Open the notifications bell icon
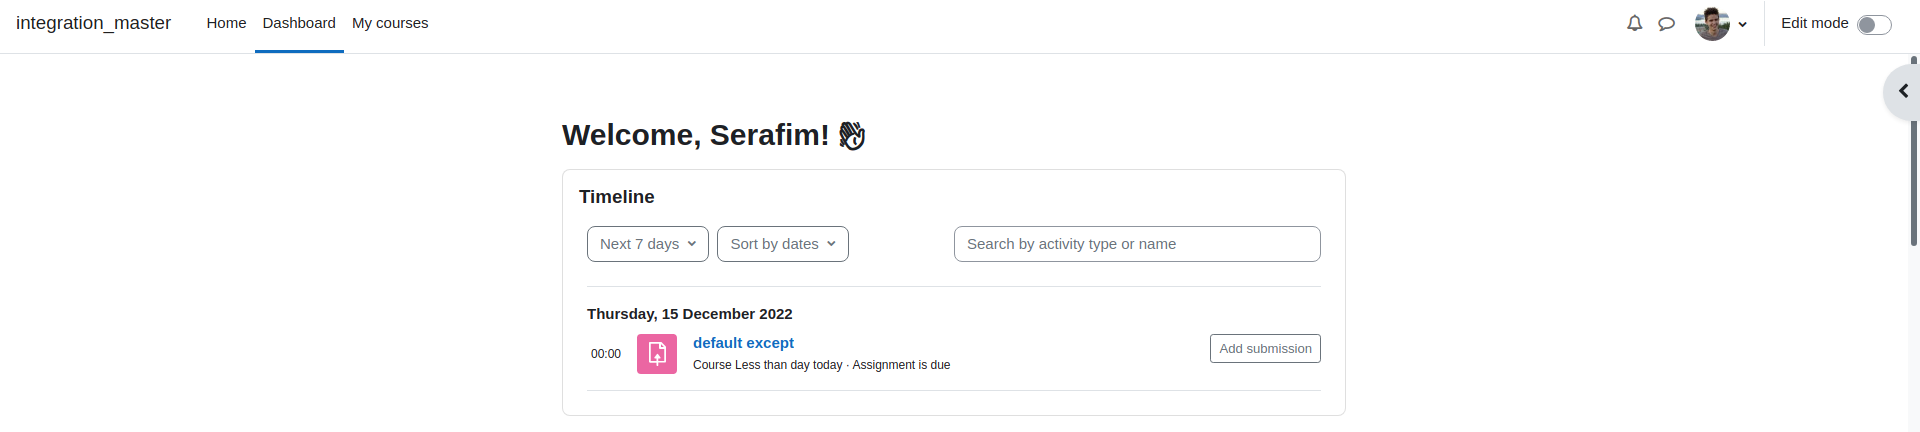The width and height of the screenshot is (1920, 432). (x=1634, y=23)
